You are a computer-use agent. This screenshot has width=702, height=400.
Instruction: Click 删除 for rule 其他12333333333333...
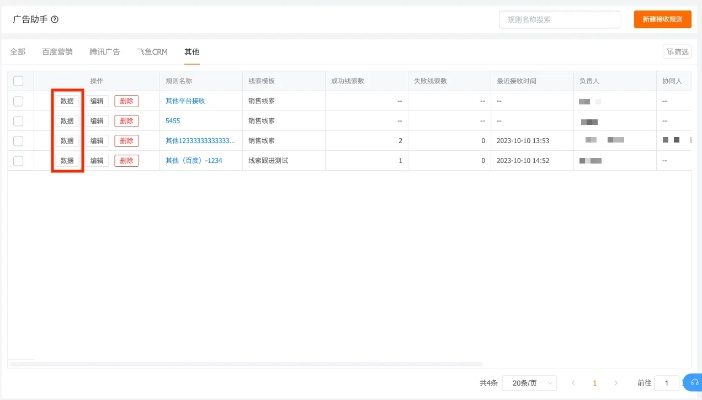[127, 141]
